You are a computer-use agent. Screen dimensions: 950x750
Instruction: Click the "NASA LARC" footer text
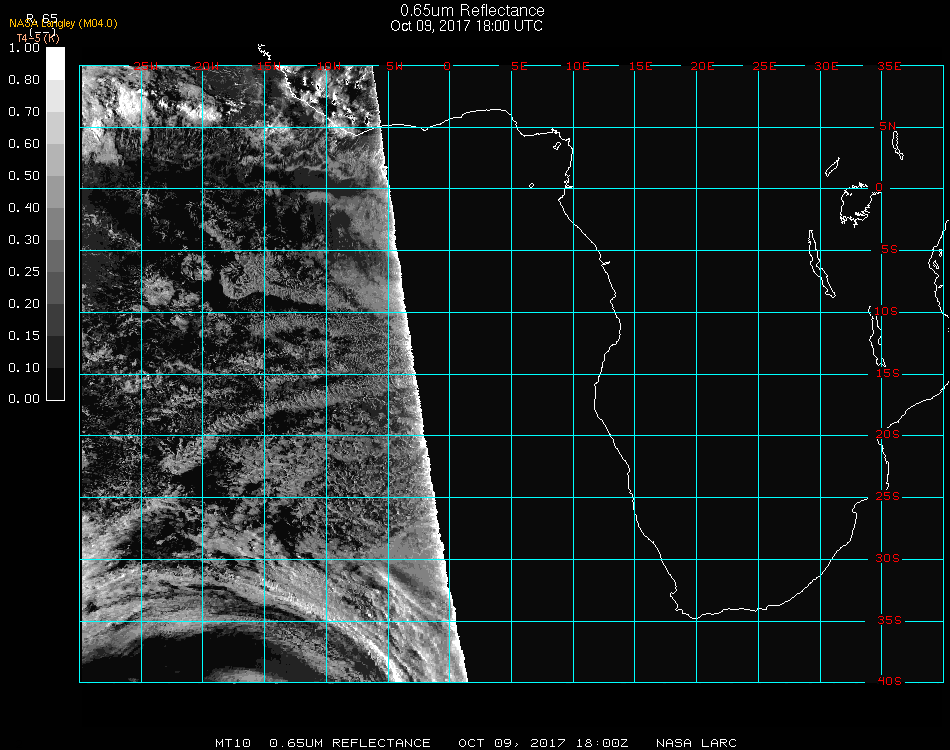(696, 743)
